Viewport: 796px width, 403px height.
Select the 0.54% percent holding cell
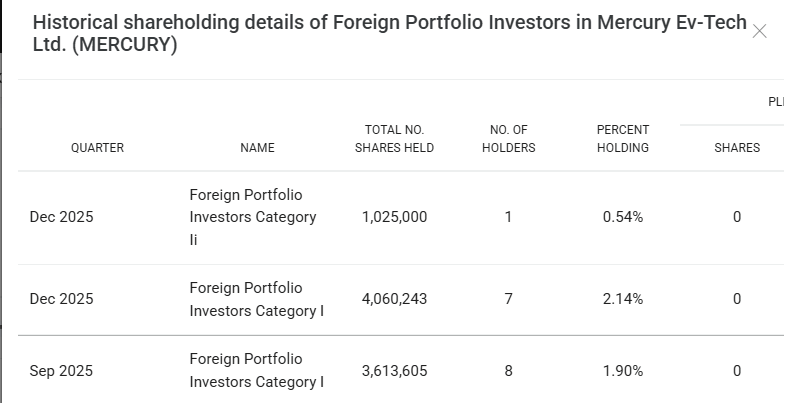tap(622, 217)
